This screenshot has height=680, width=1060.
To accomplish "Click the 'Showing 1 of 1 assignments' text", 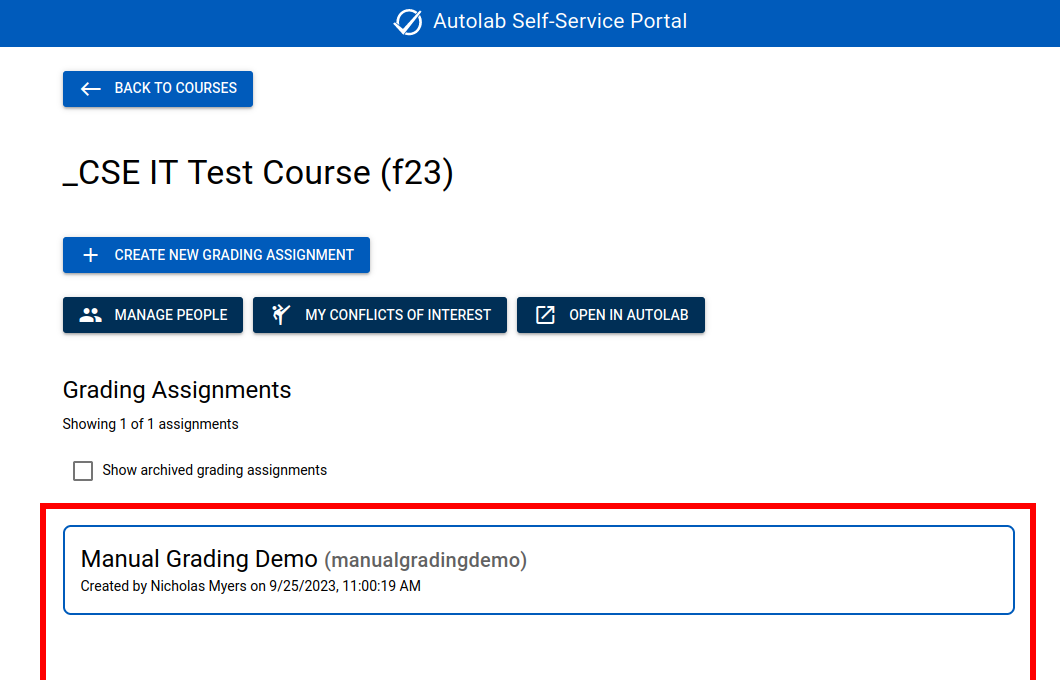I will tap(150, 424).
